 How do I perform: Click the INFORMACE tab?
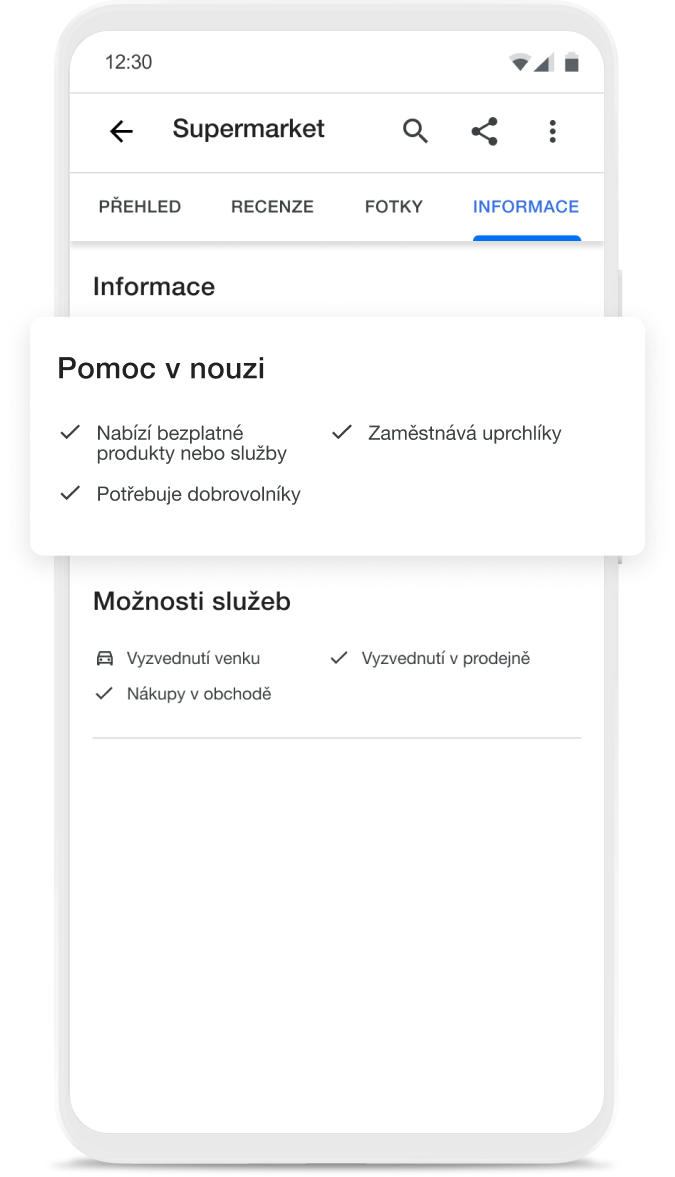[526, 207]
